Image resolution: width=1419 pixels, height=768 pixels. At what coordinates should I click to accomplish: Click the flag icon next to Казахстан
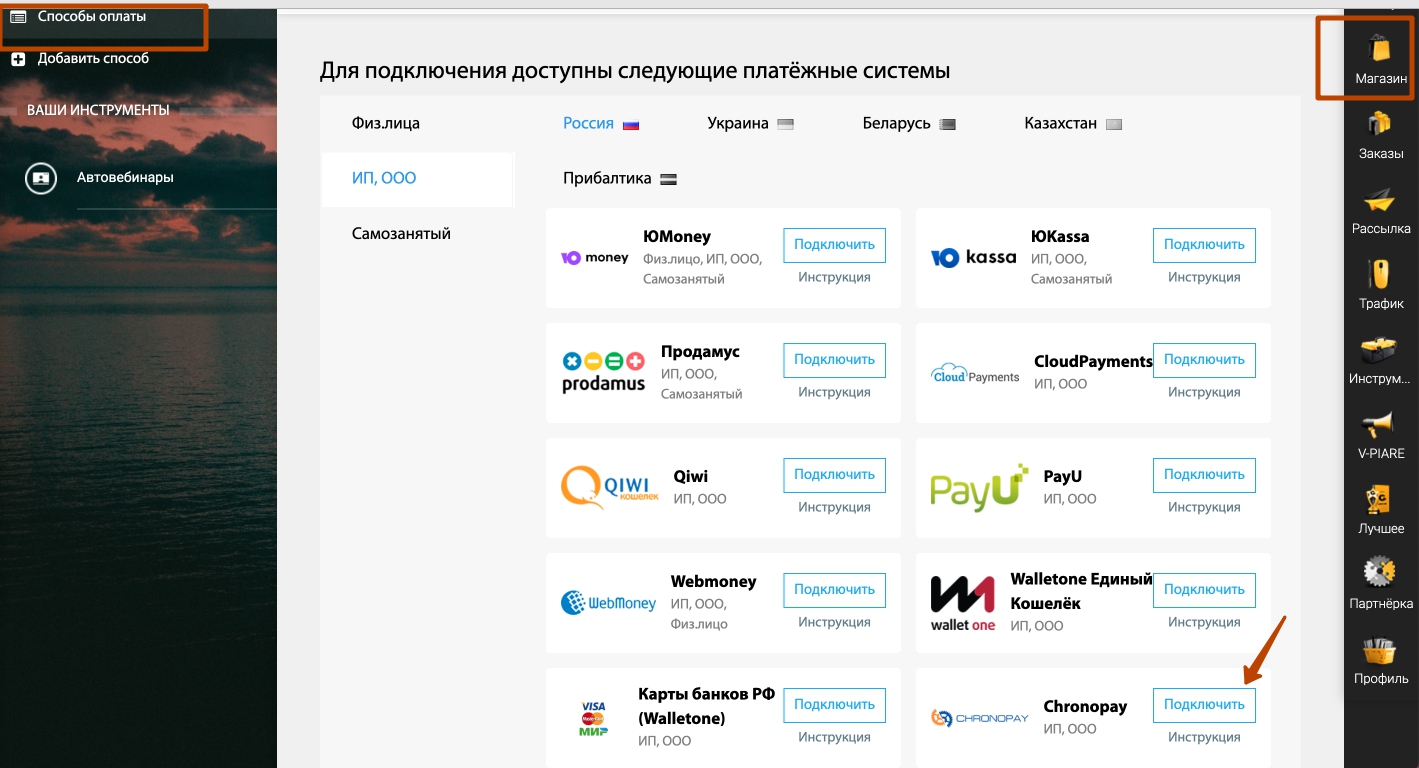[1114, 125]
